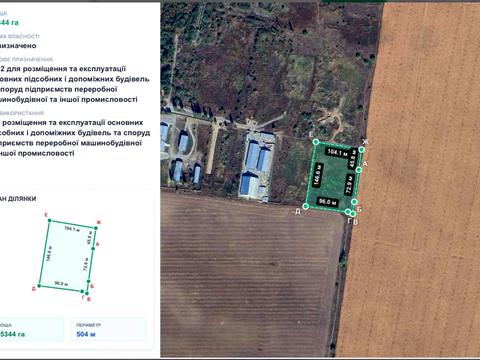Click vertex А dot in the plot plan diagram
Viewport: 480px width, 360px height.
click(x=93, y=249)
